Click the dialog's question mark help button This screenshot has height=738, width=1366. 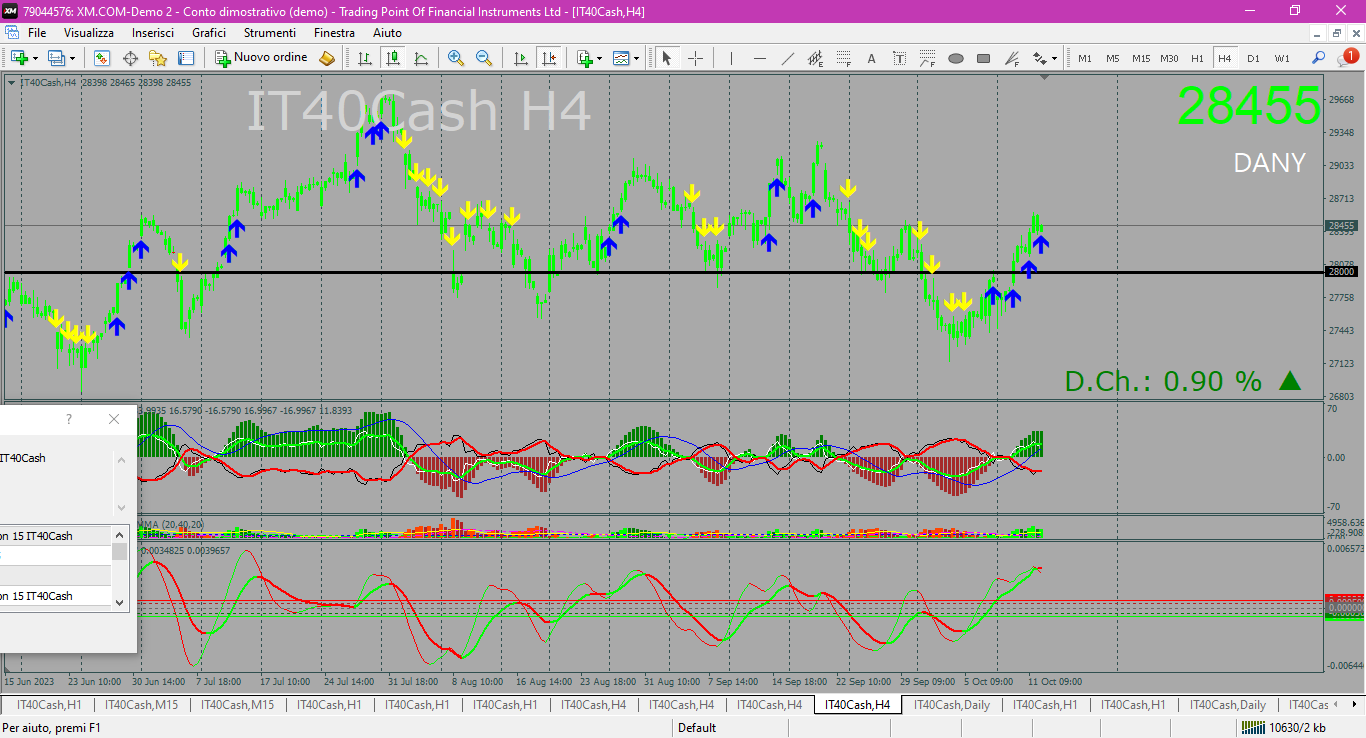coord(69,419)
